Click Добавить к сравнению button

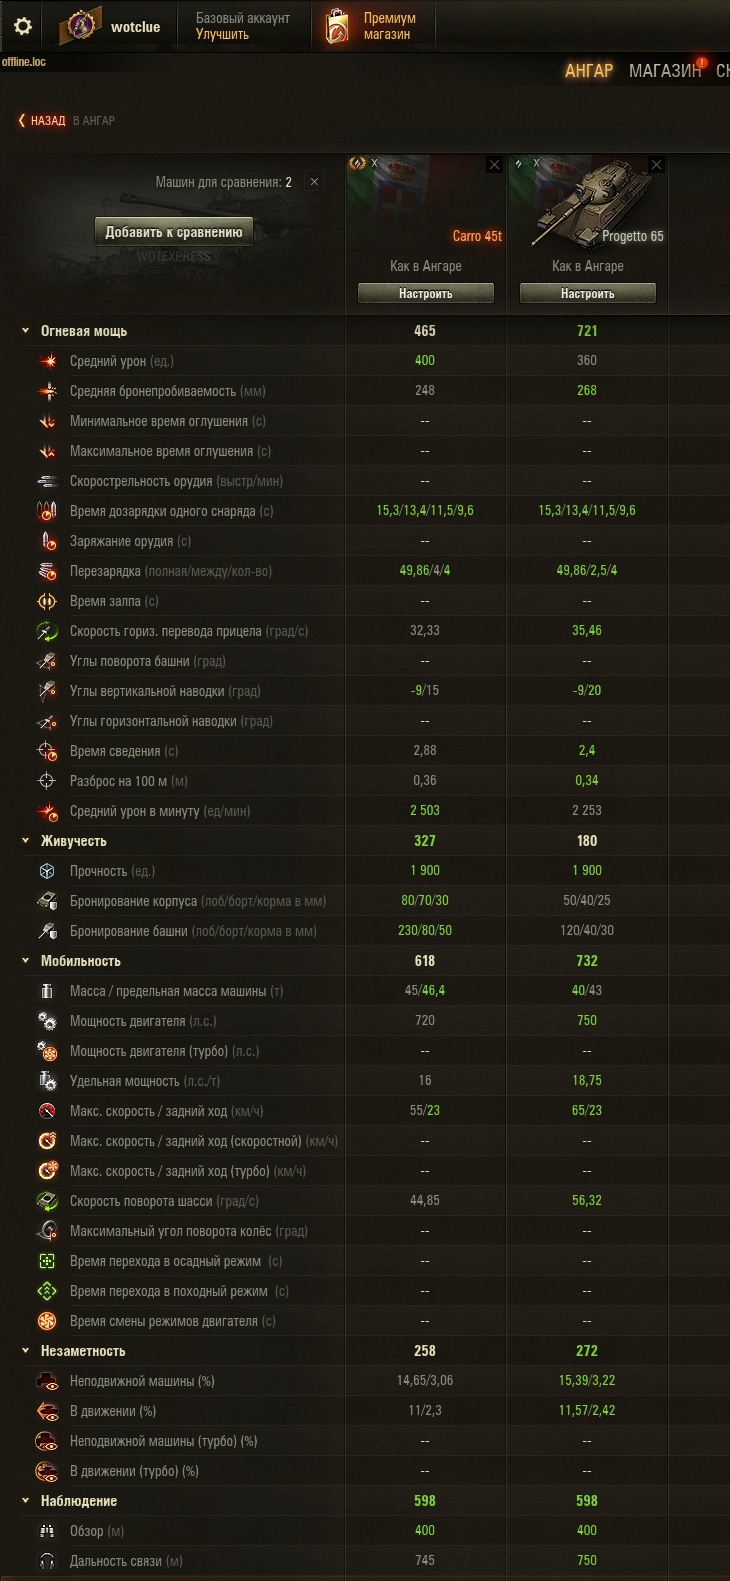[x=174, y=232]
